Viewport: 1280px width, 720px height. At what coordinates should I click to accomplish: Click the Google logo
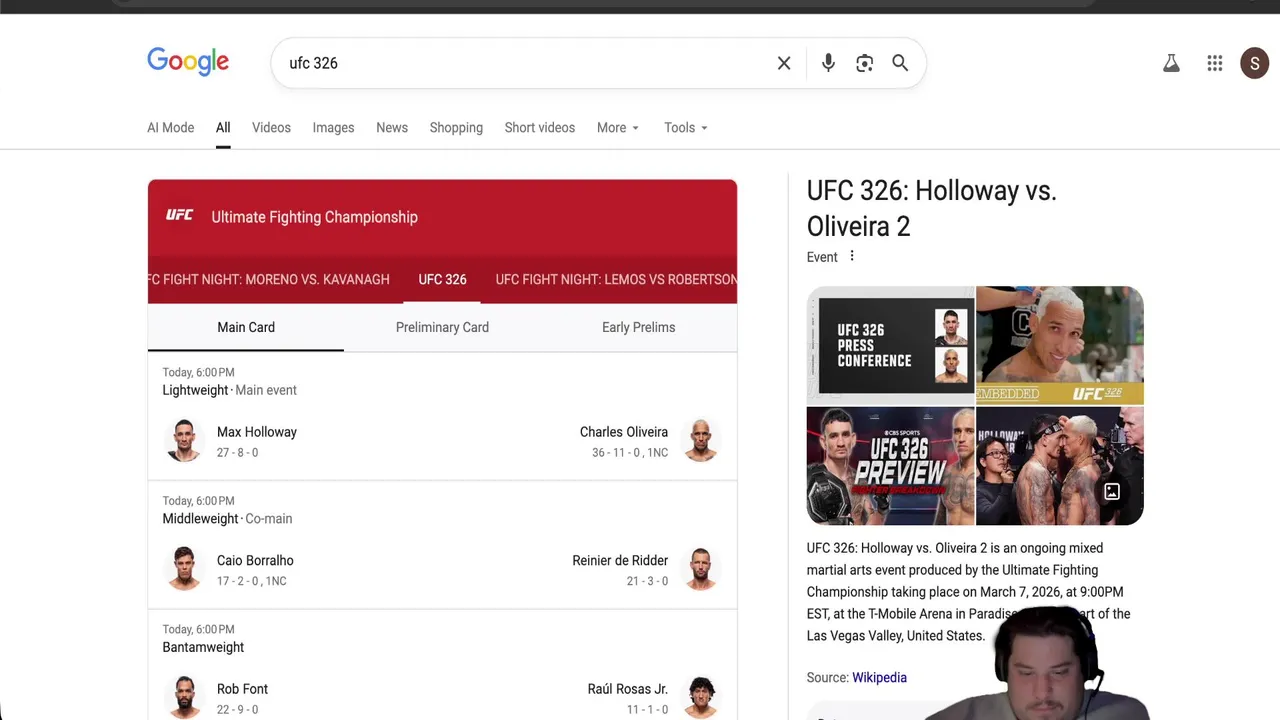(188, 62)
